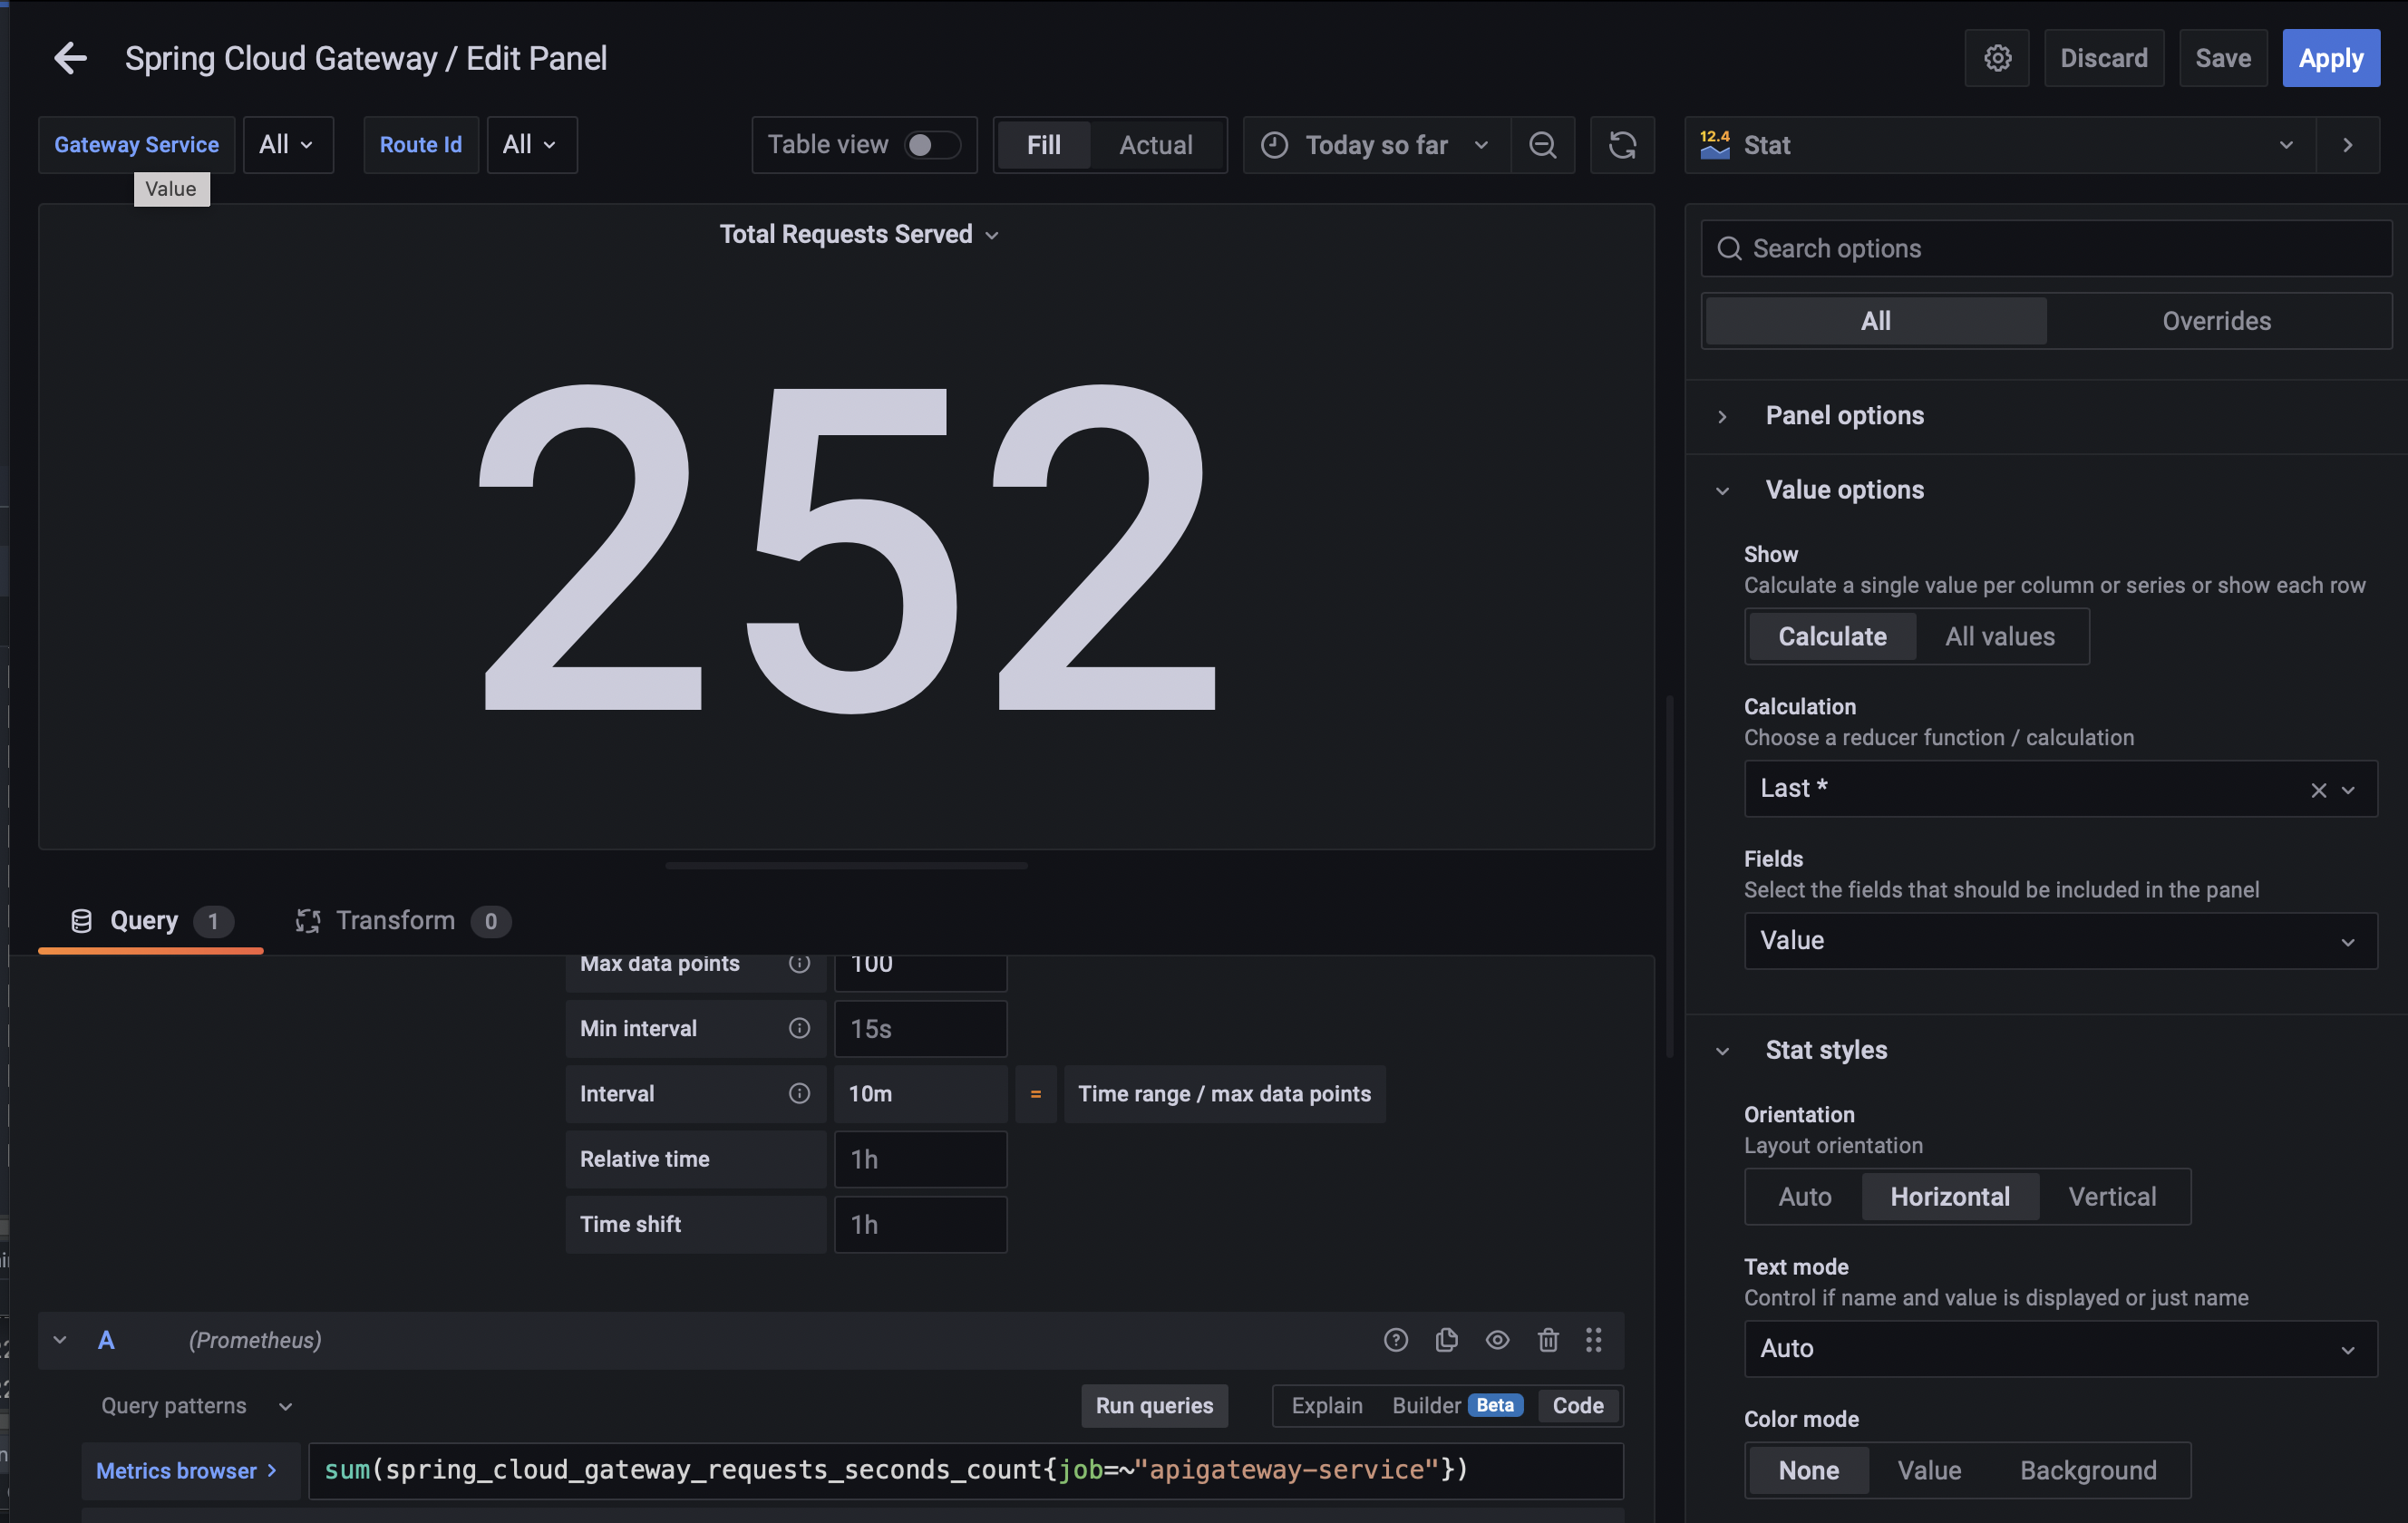This screenshot has width=2408, height=1523.
Task: Click the drag handle on query A
Action: click(1593, 1340)
